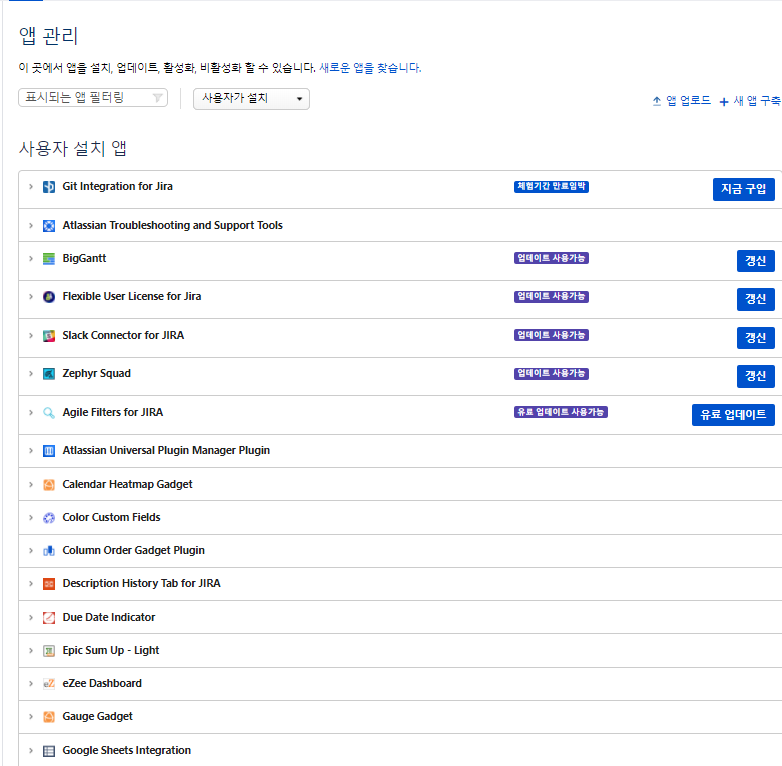Image resolution: width=782 pixels, height=766 pixels.
Task: Click the Epic Sum Up - Light icon
Action: [49, 651]
